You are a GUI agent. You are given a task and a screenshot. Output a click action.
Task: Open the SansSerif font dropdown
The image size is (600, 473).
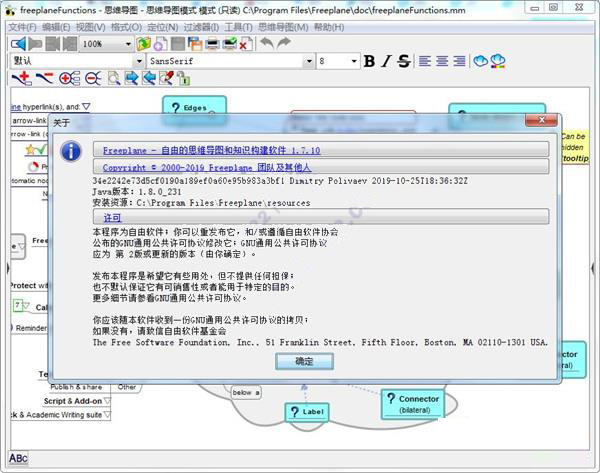(309, 61)
